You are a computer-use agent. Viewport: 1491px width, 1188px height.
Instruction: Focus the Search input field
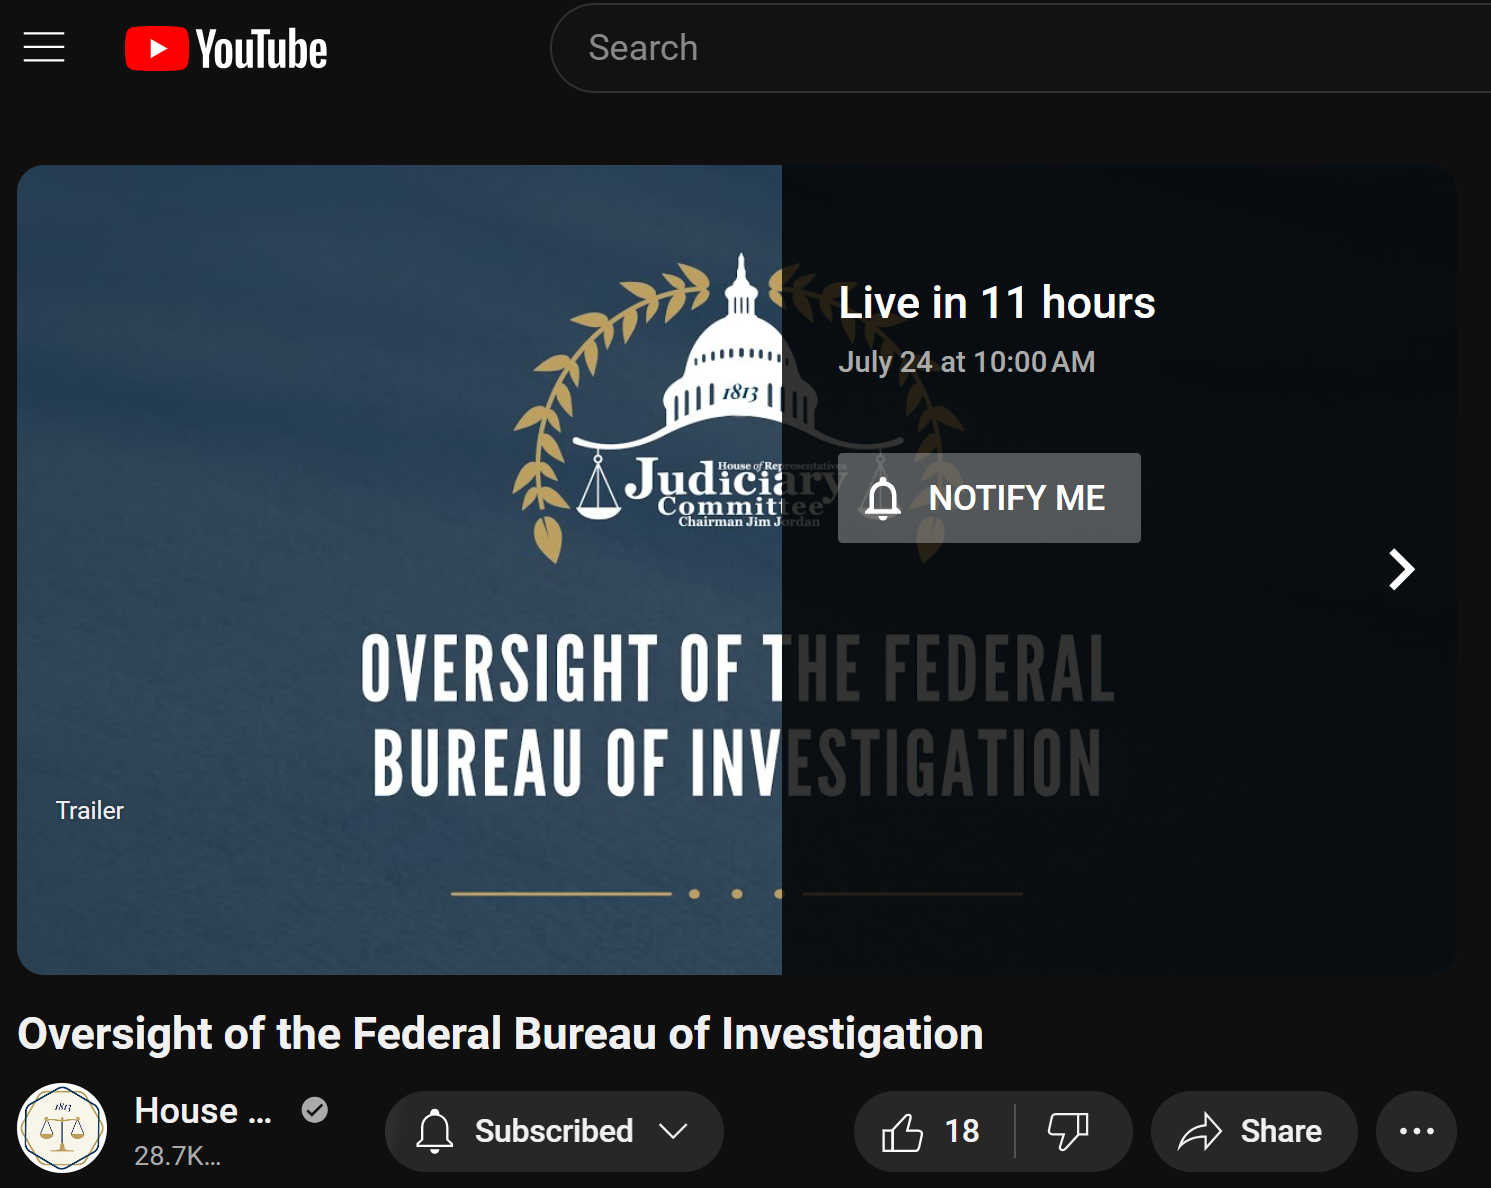pos(1020,48)
